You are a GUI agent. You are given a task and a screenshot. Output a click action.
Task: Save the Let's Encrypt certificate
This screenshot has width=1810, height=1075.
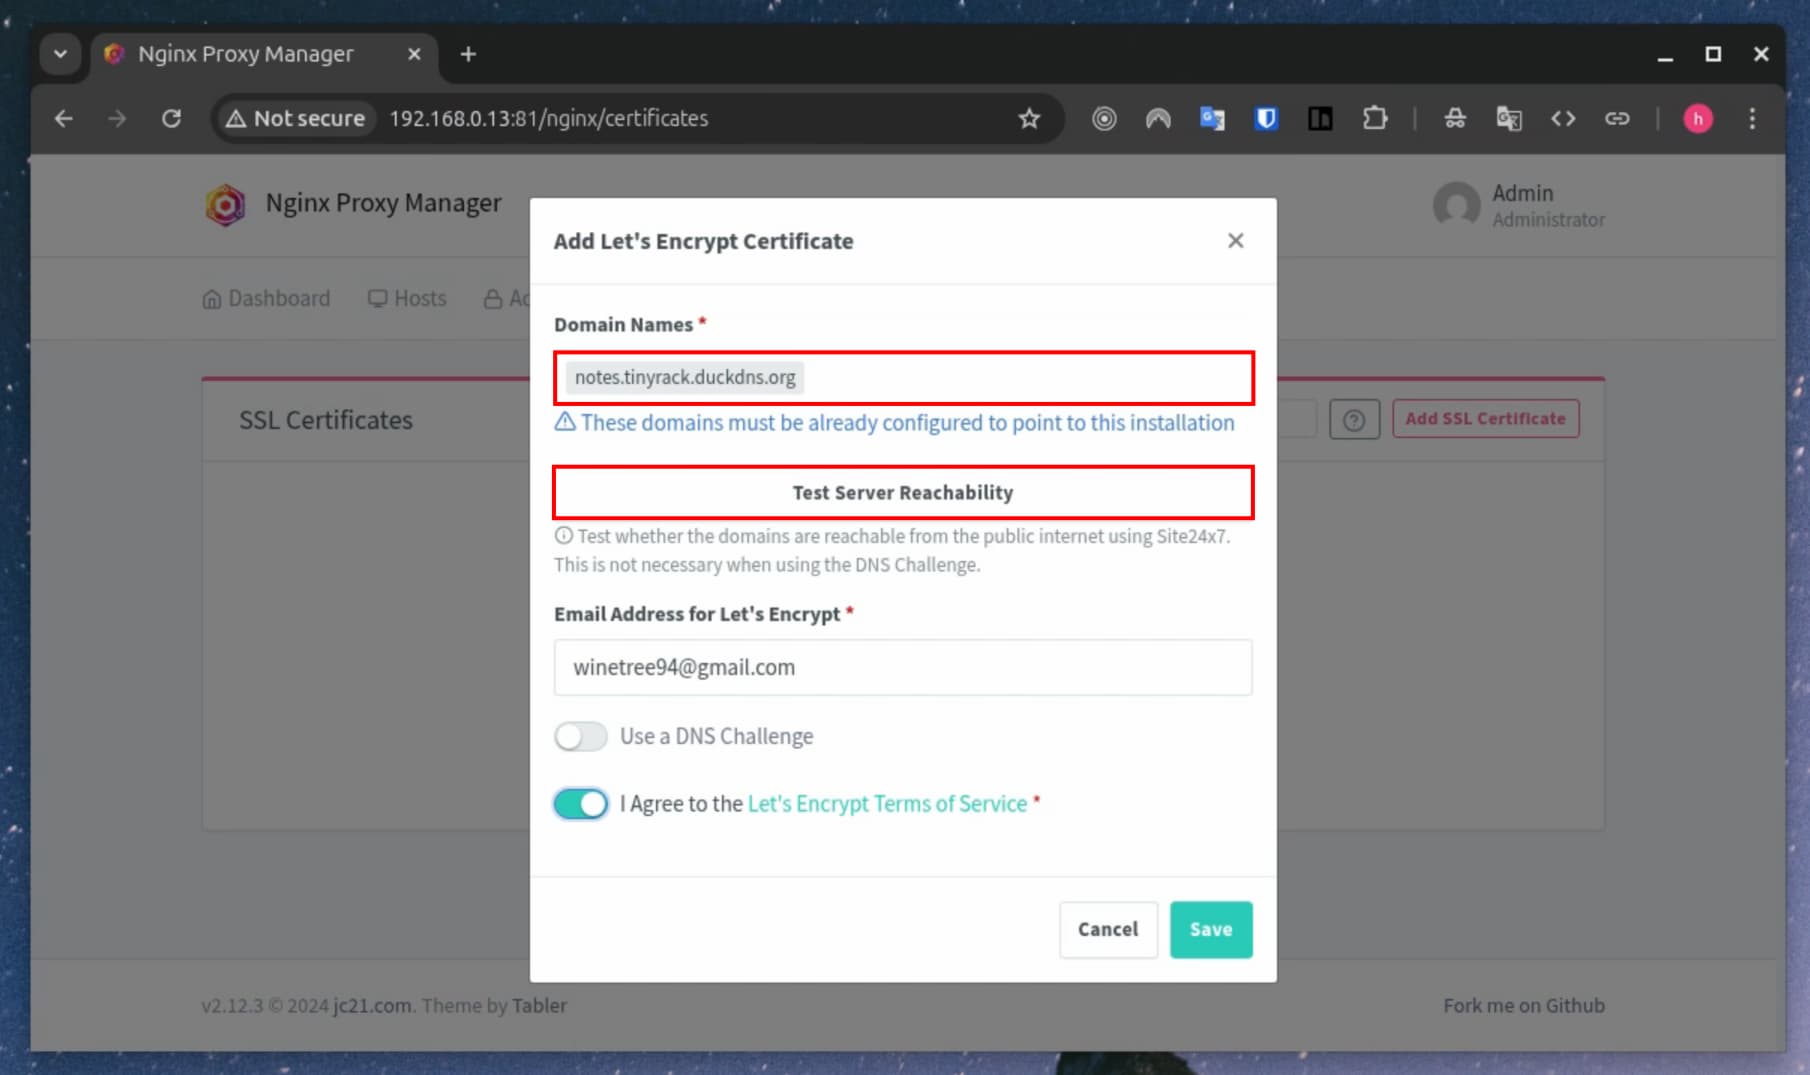[x=1211, y=930]
